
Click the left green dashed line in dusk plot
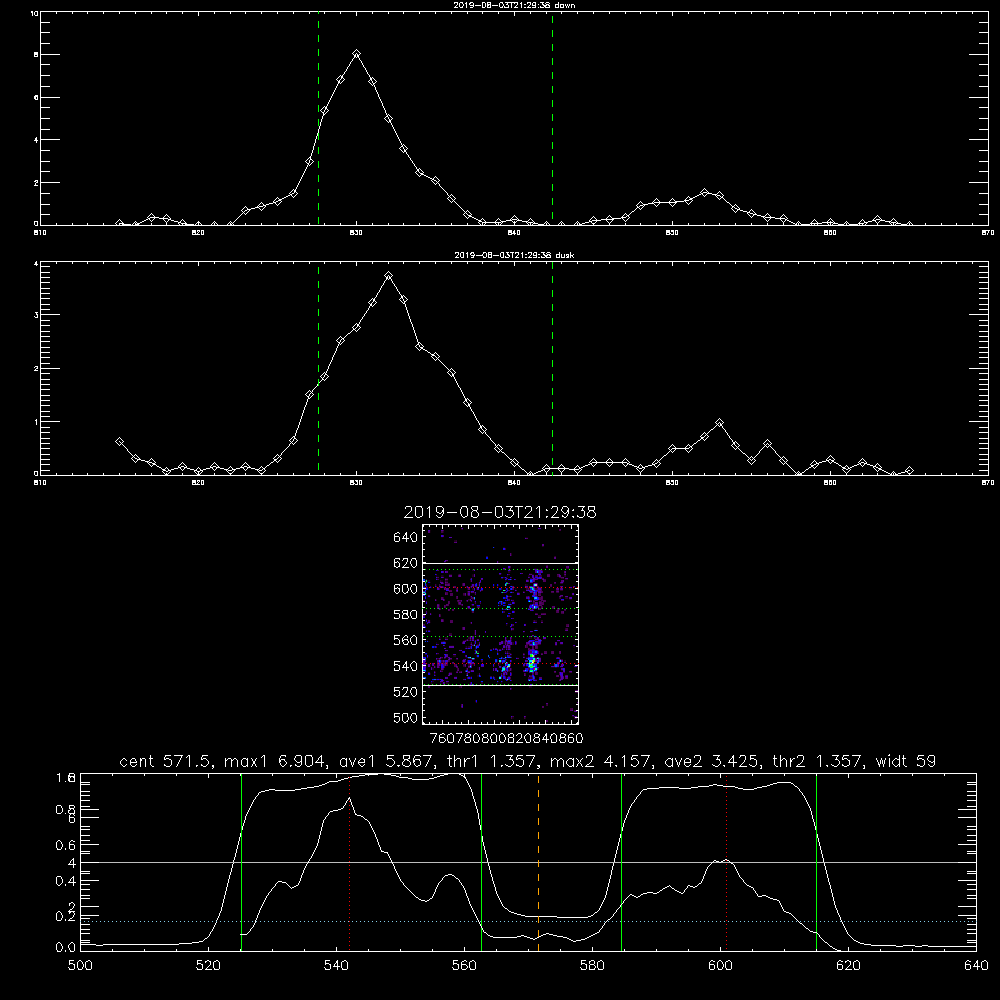pyautogui.click(x=318, y=368)
